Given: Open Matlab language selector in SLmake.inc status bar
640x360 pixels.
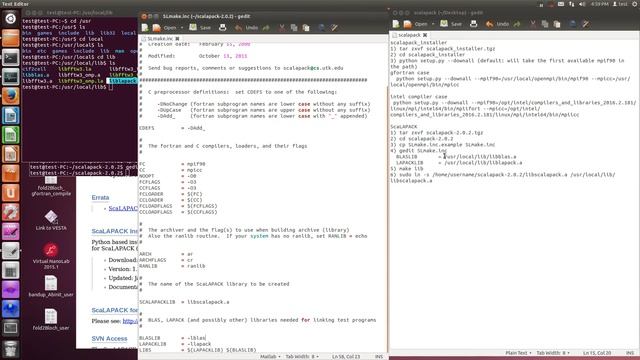Looking at the screenshot, I should click(x=270, y=357).
